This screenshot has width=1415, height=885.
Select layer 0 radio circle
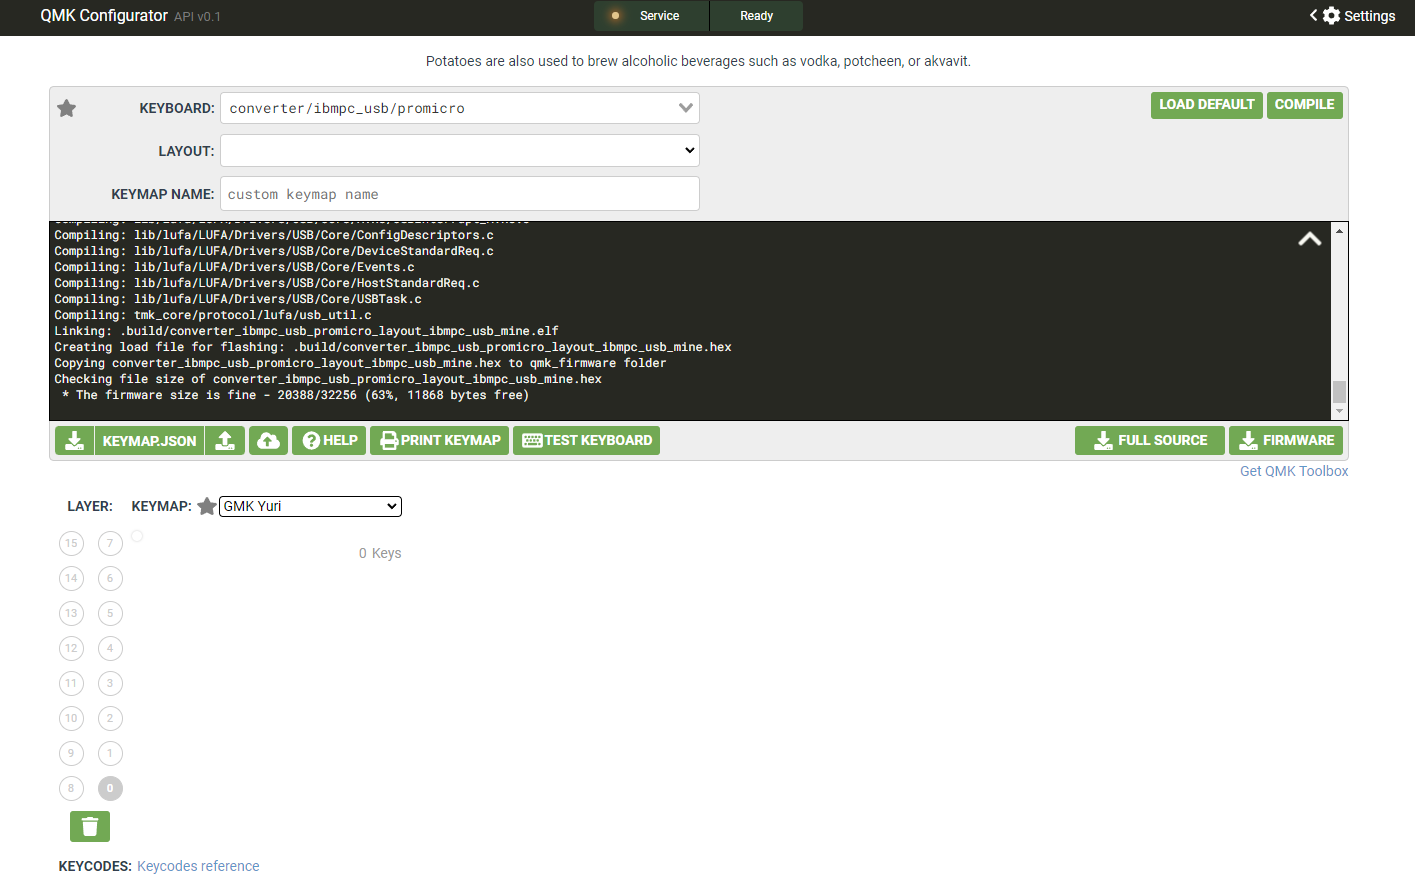110,788
